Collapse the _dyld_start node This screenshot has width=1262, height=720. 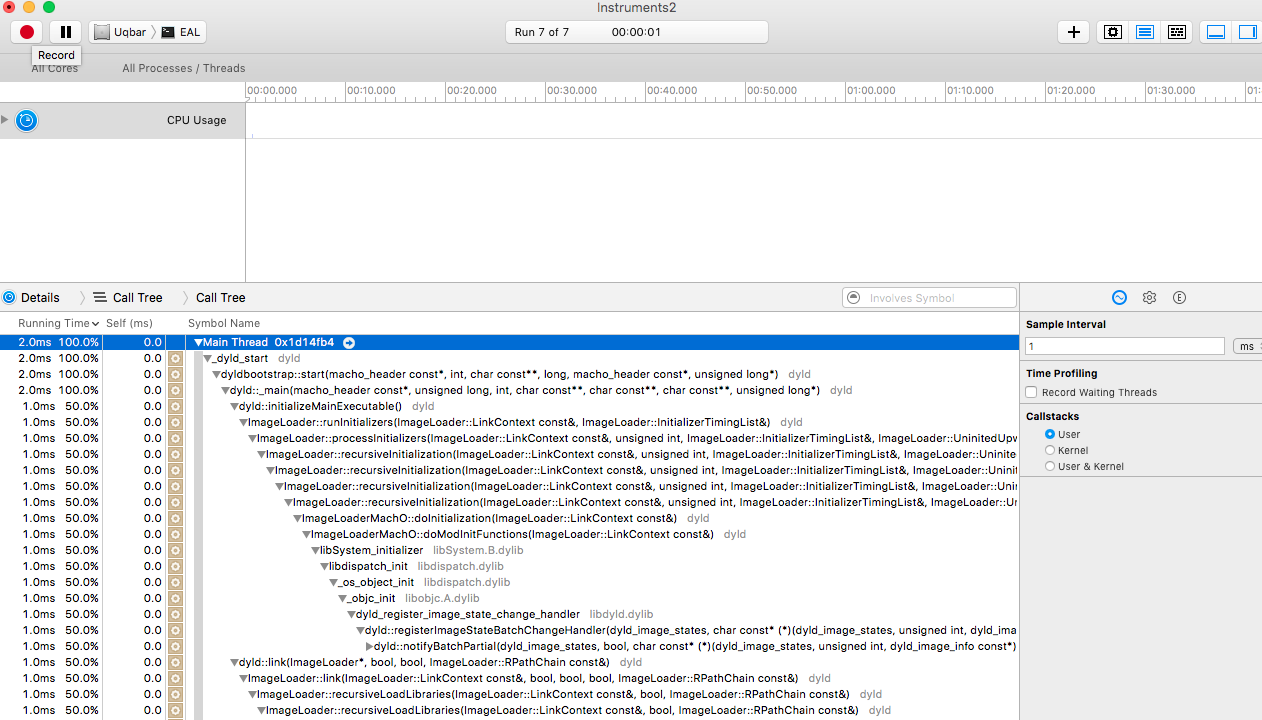[207, 358]
